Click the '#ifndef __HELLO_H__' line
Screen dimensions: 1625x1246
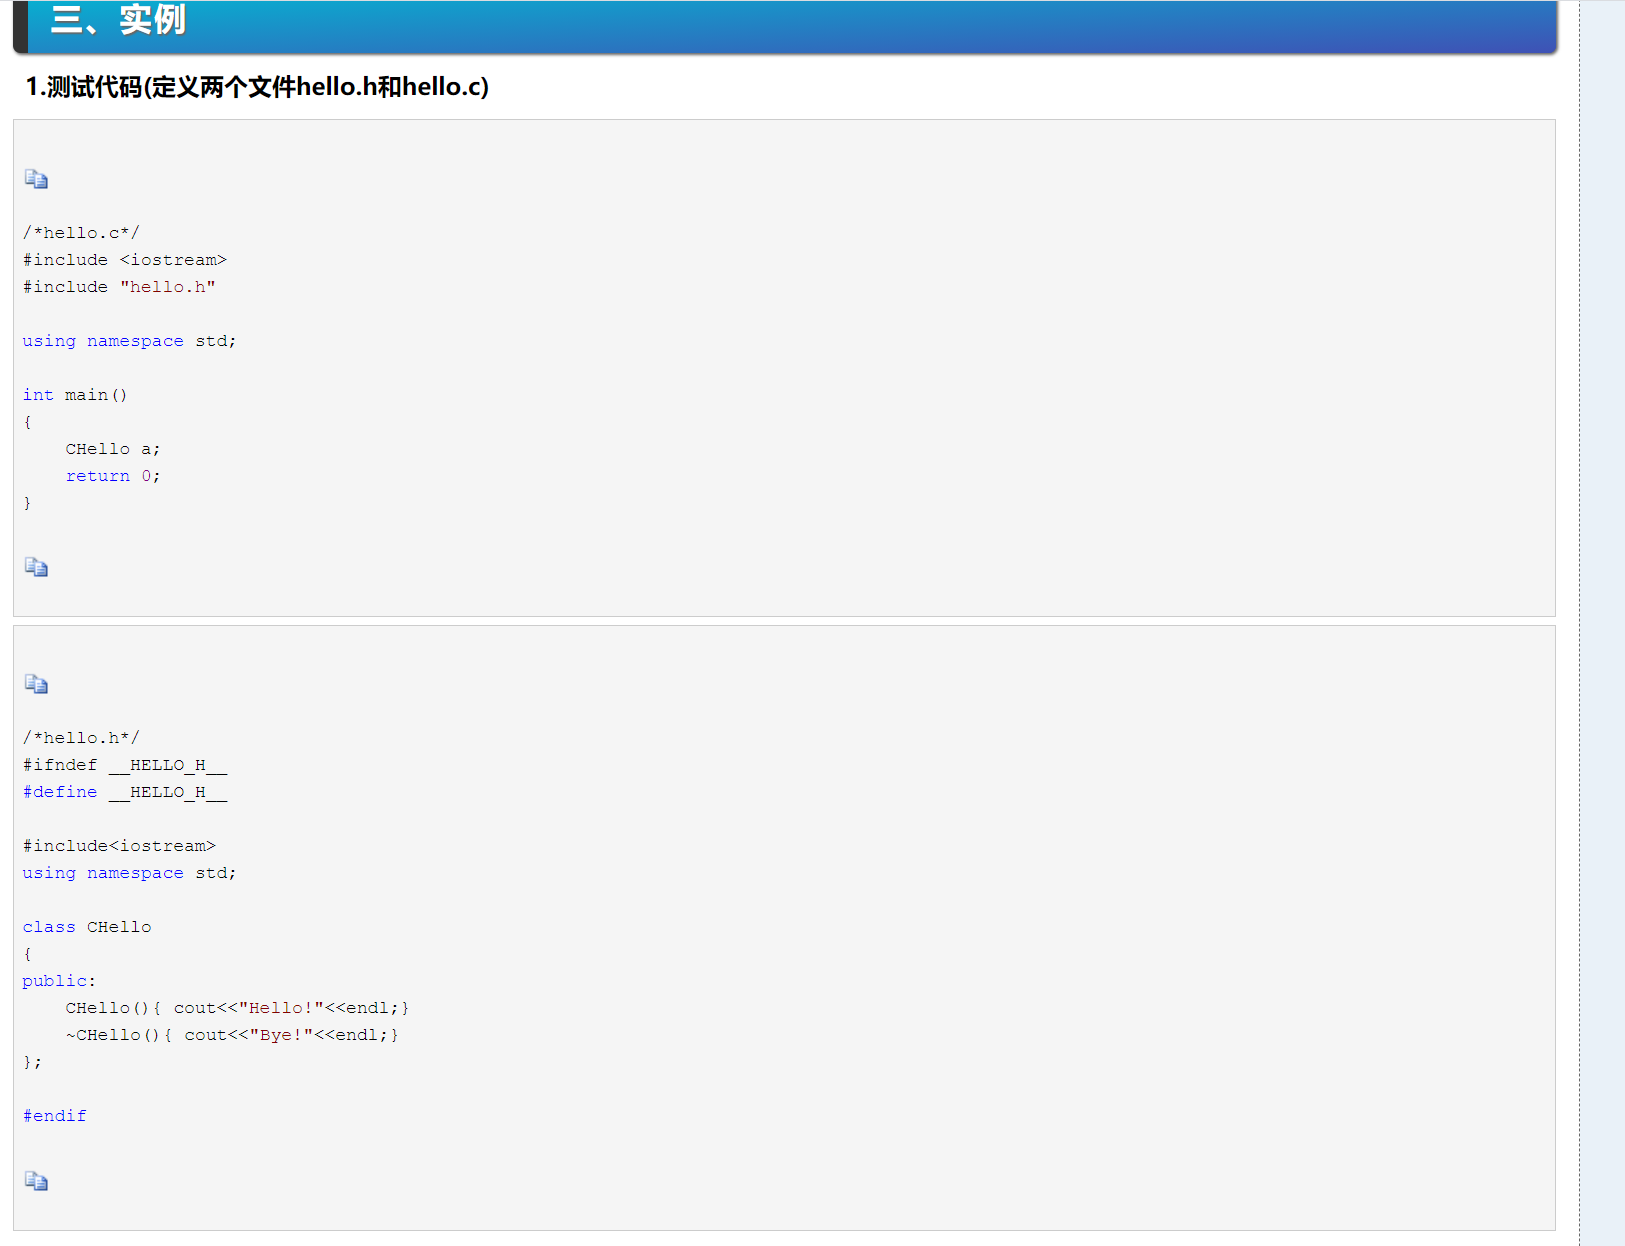pyautogui.click(x=125, y=765)
